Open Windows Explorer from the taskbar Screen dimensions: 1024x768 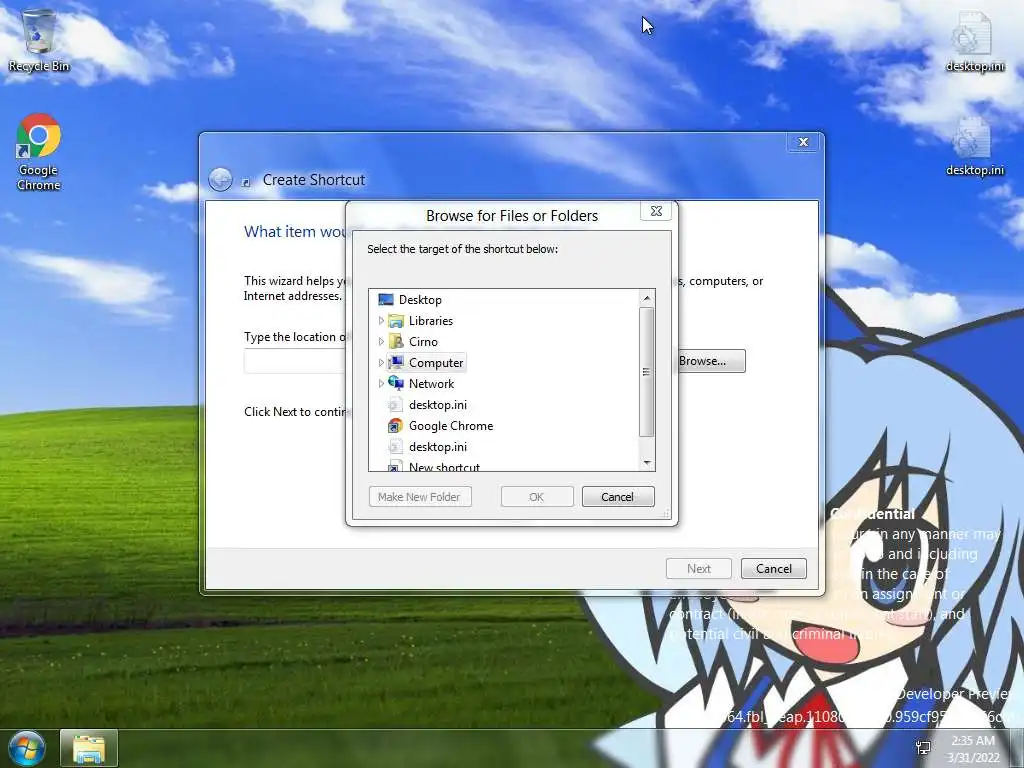pyautogui.click(x=89, y=748)
